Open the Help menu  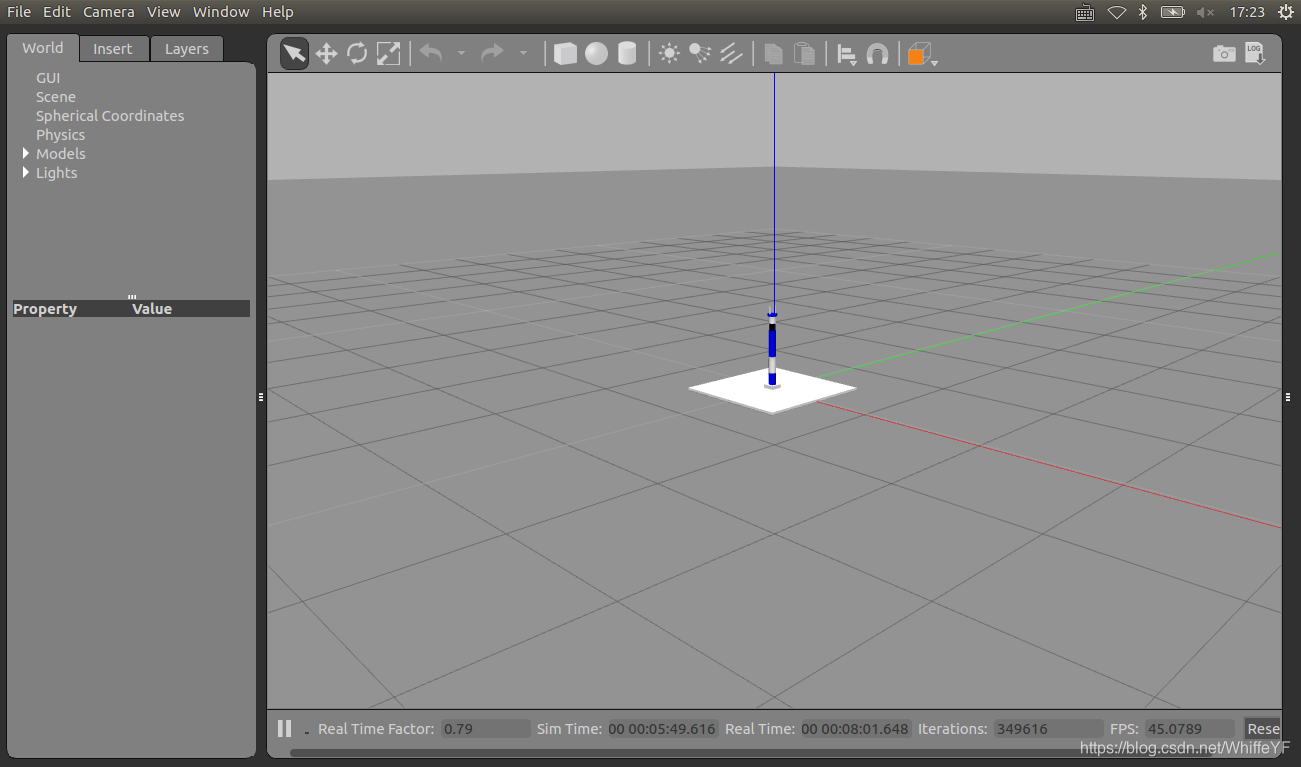click(278, 12)
